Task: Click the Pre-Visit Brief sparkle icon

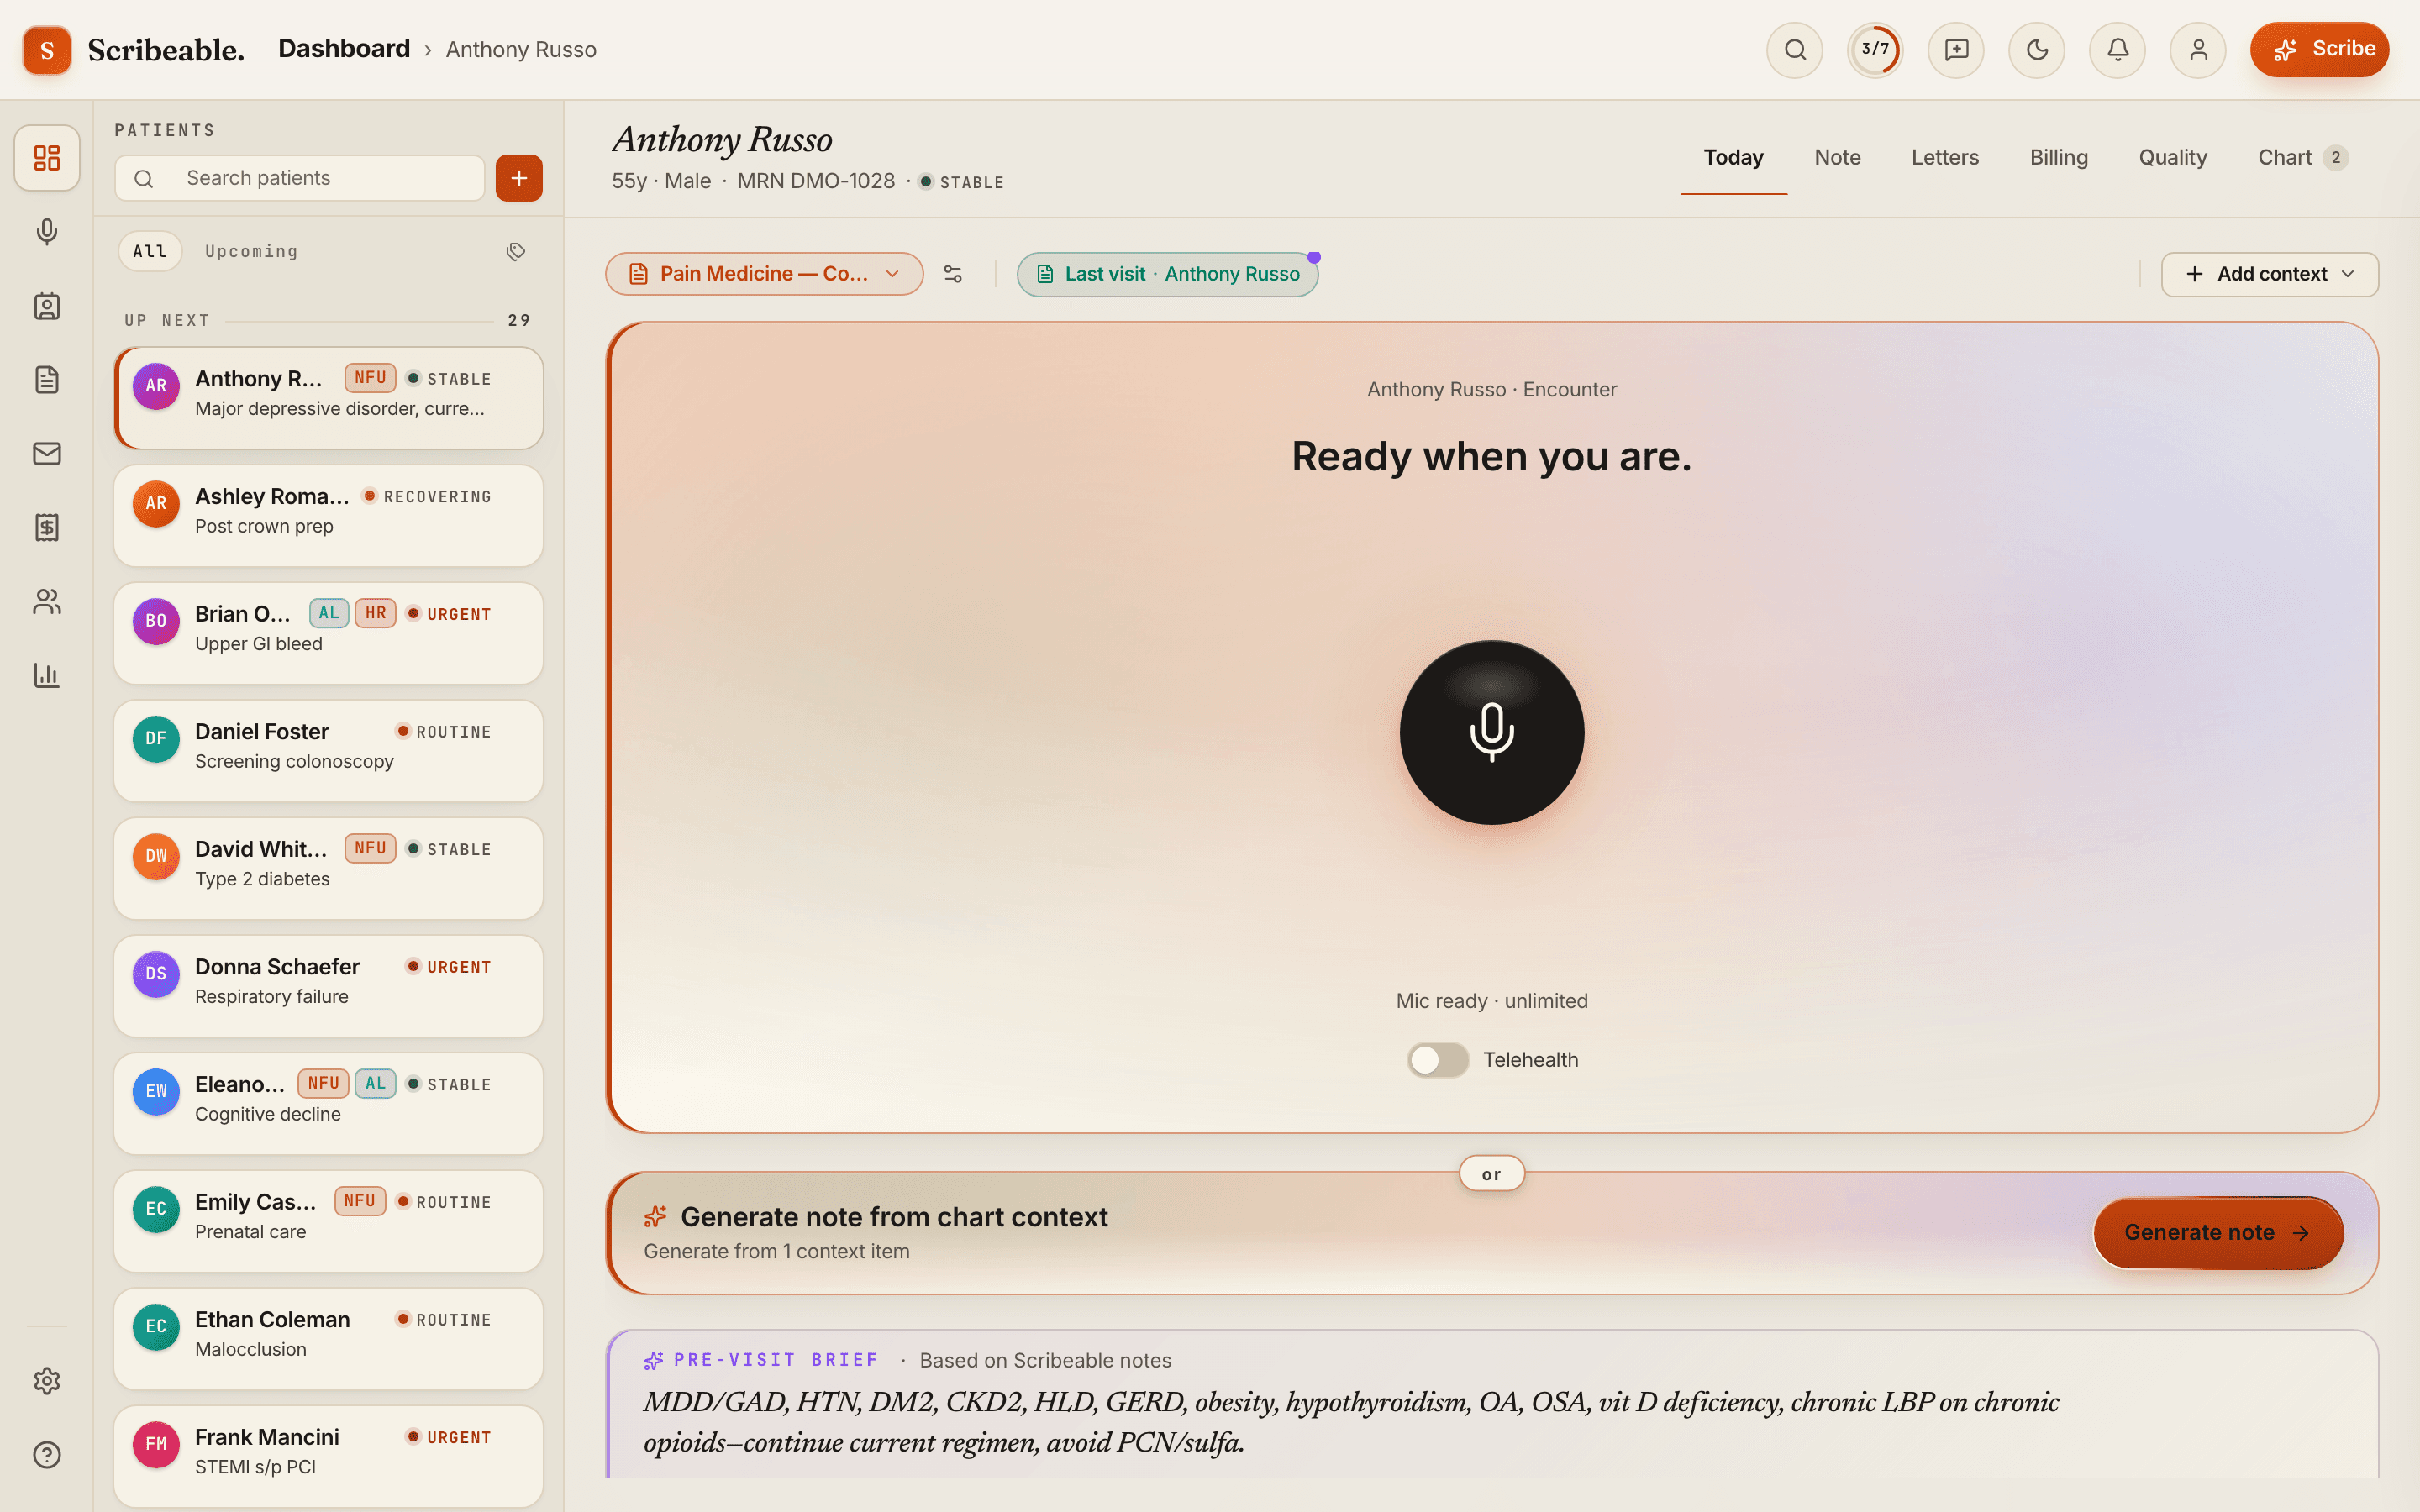Action: pyautogui.click(x=654, y=1360)
